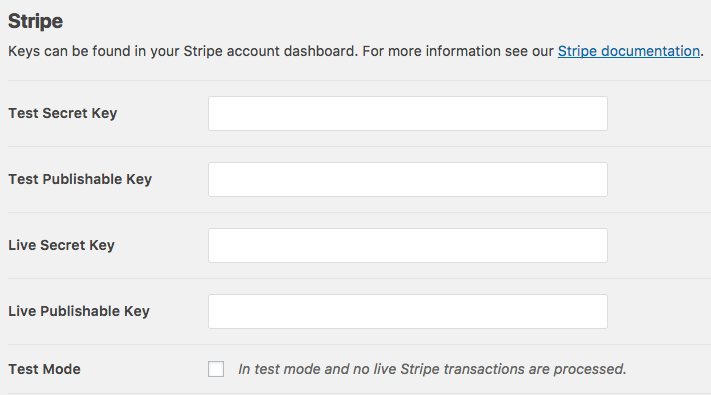The height and width of the screenshot is (395, 711).
Task: Click the word 'dashboard' in the description
Action: pos(321,51)
